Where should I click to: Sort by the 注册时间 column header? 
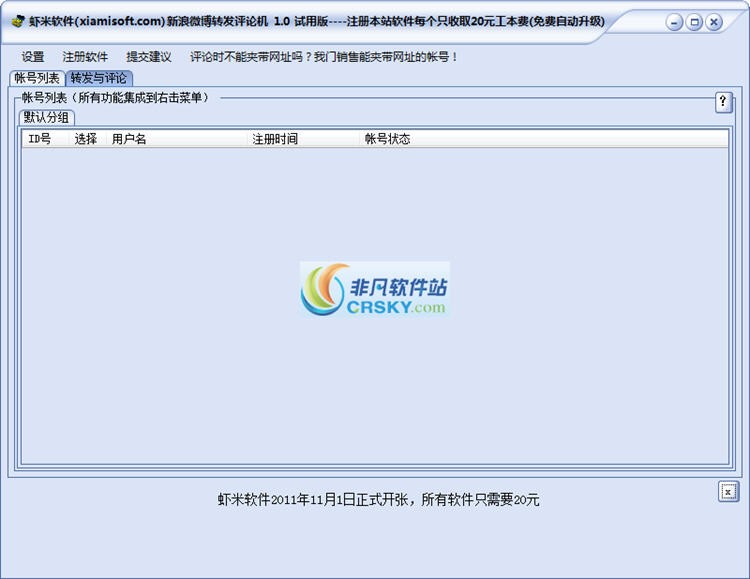(x=303, y=139)
